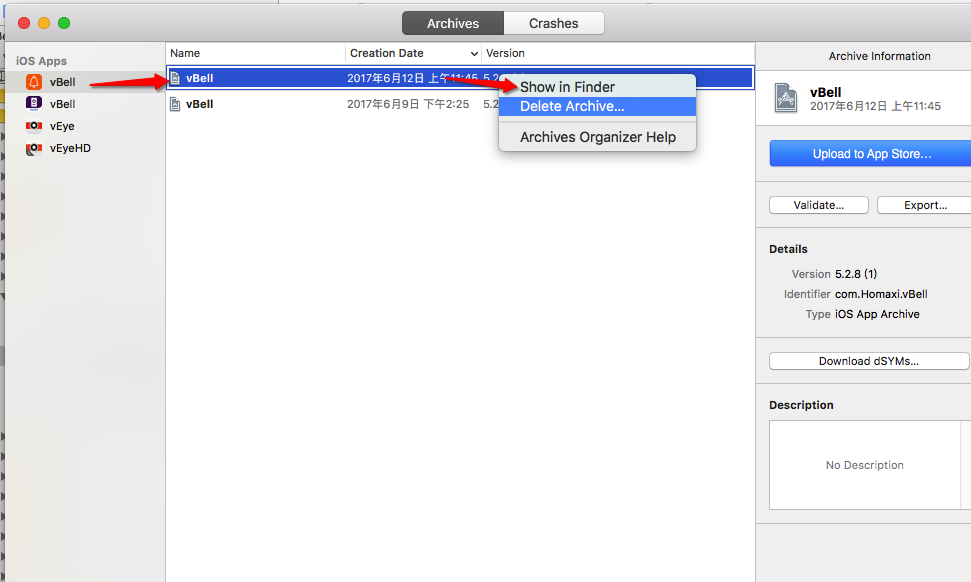Sort by the Name column header
971x582 pixels.
coord(255,53)
